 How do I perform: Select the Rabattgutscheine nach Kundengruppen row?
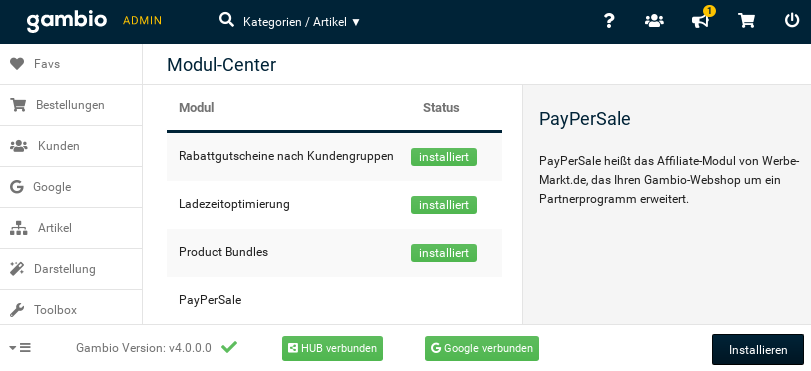pos(334,157)
